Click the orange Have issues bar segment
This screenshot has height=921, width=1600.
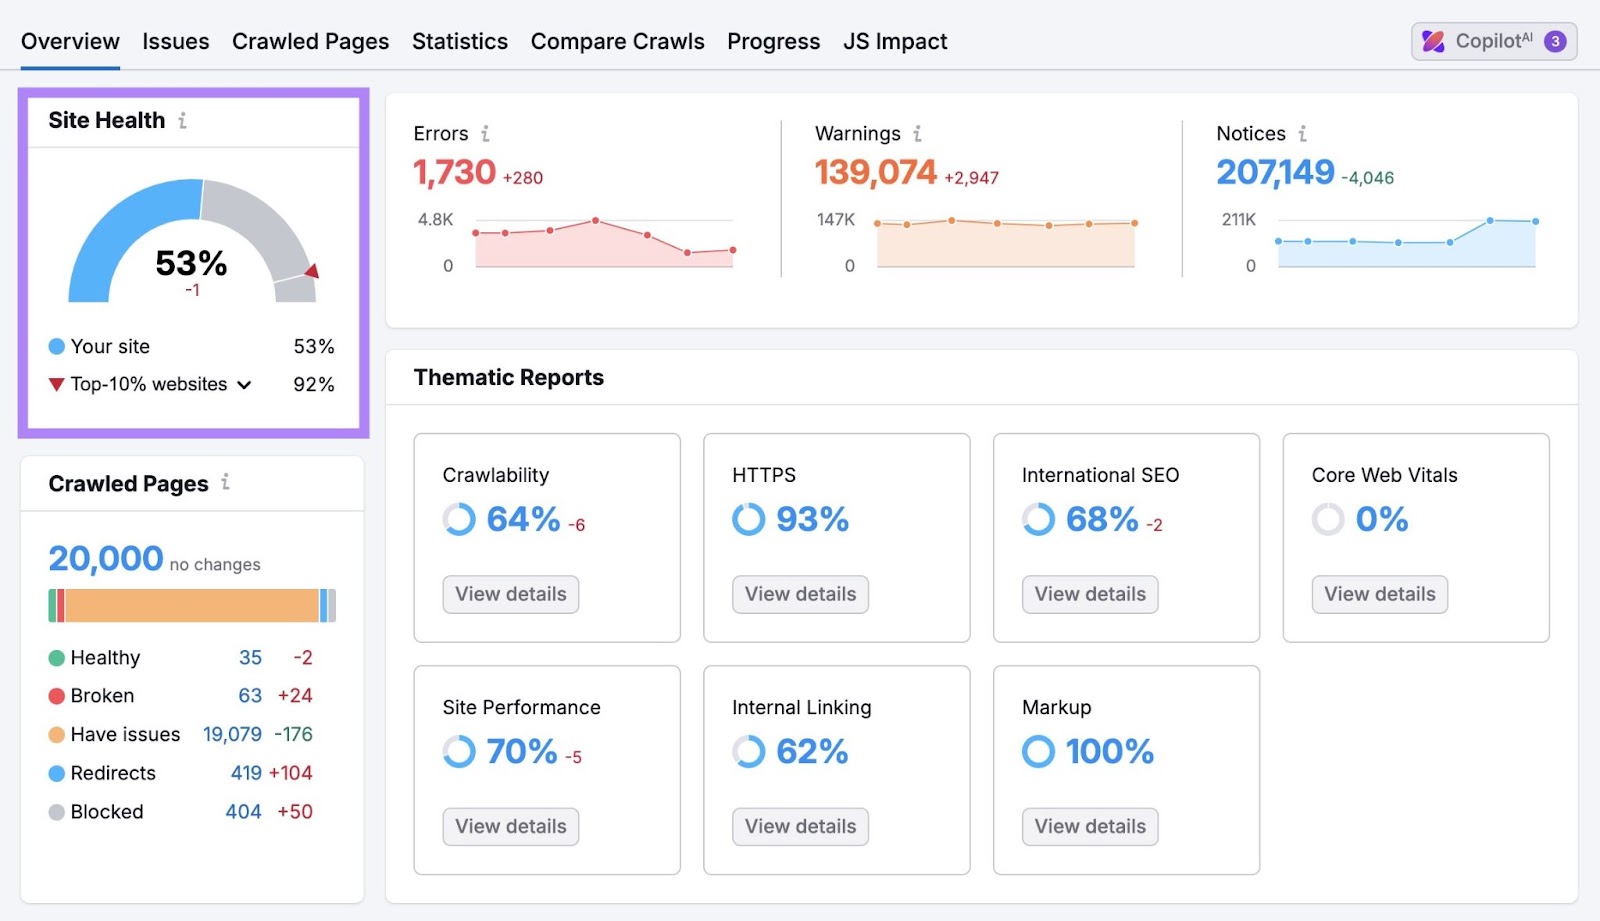pyautogui.click(x=190, y=605)
